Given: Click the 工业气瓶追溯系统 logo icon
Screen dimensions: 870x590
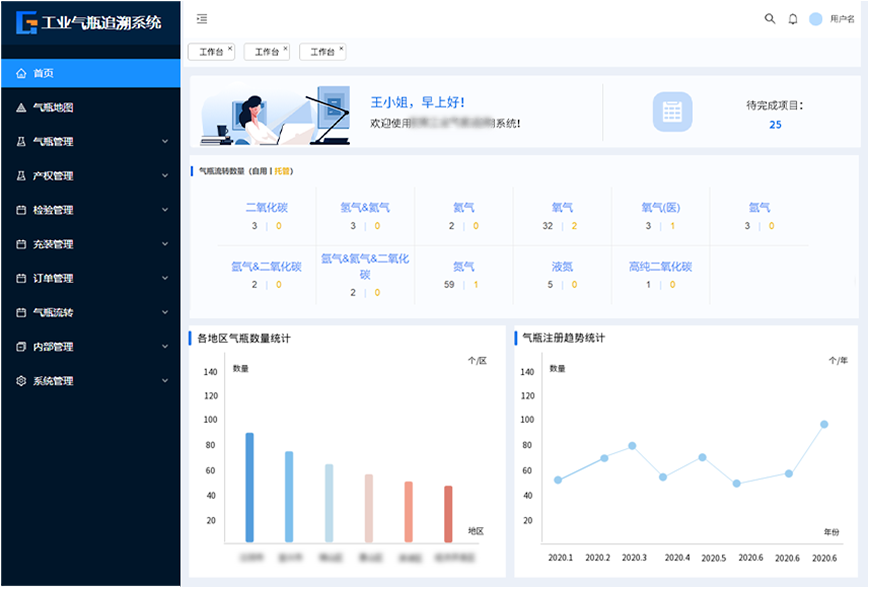Looking at the screenshot, I should 26,22.
